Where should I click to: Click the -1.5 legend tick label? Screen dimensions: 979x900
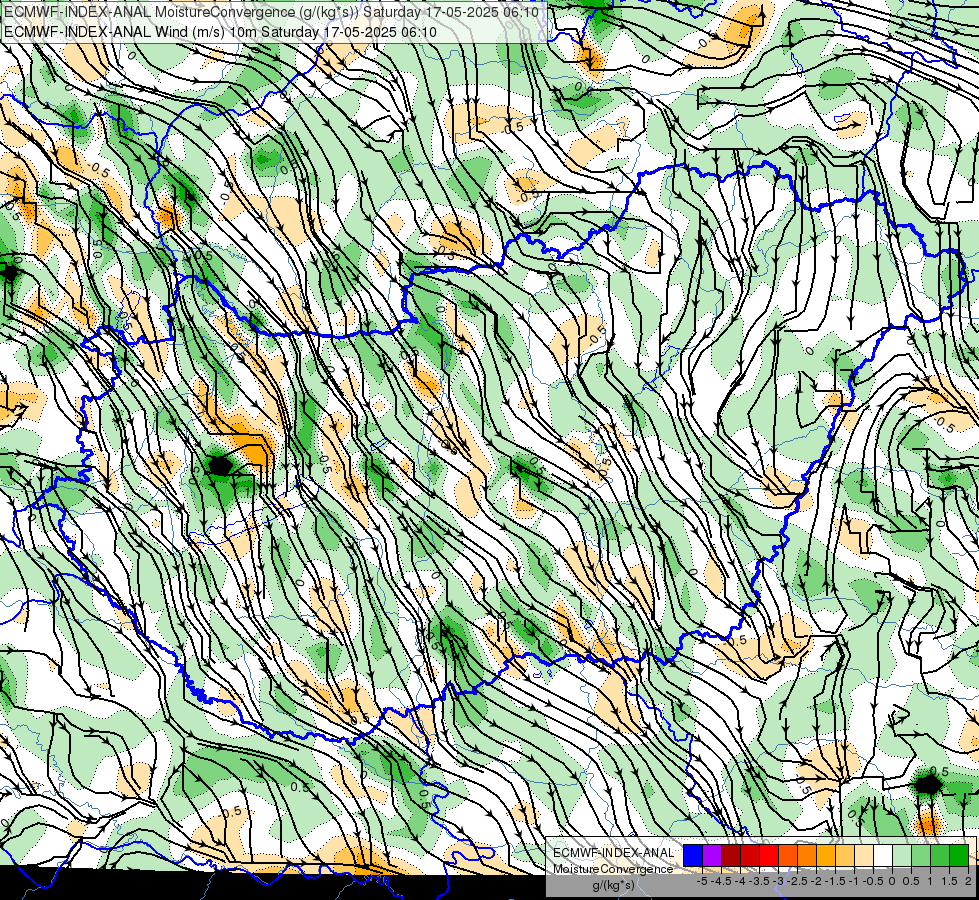[x=835, y=881]
